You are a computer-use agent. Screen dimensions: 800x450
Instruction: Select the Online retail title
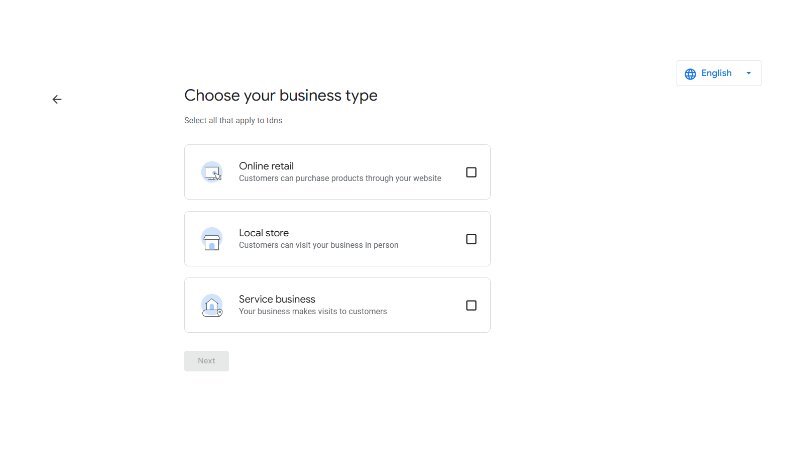click(266, 166)
